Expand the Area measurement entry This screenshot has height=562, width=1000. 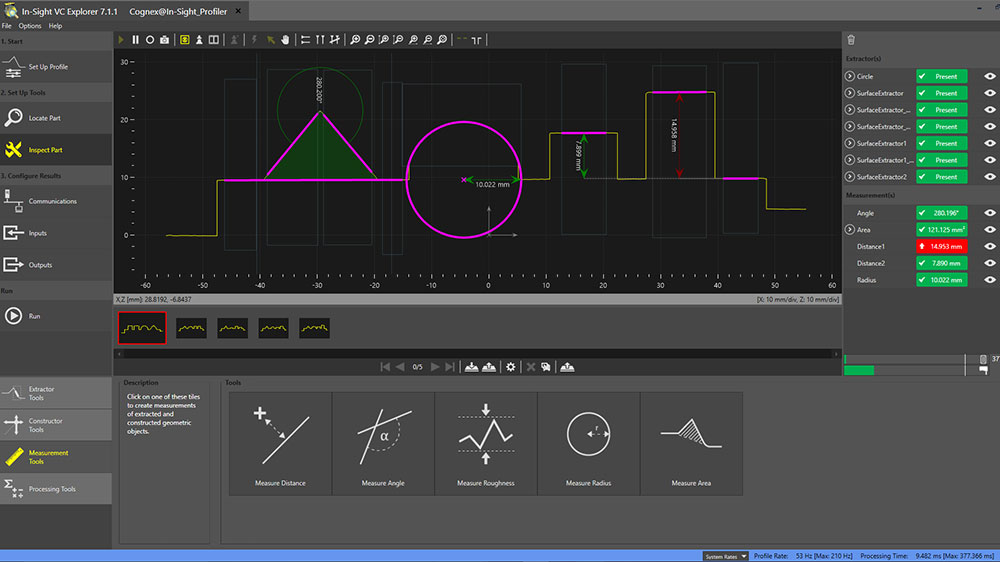pyautogui.click(x=850, y=229)
